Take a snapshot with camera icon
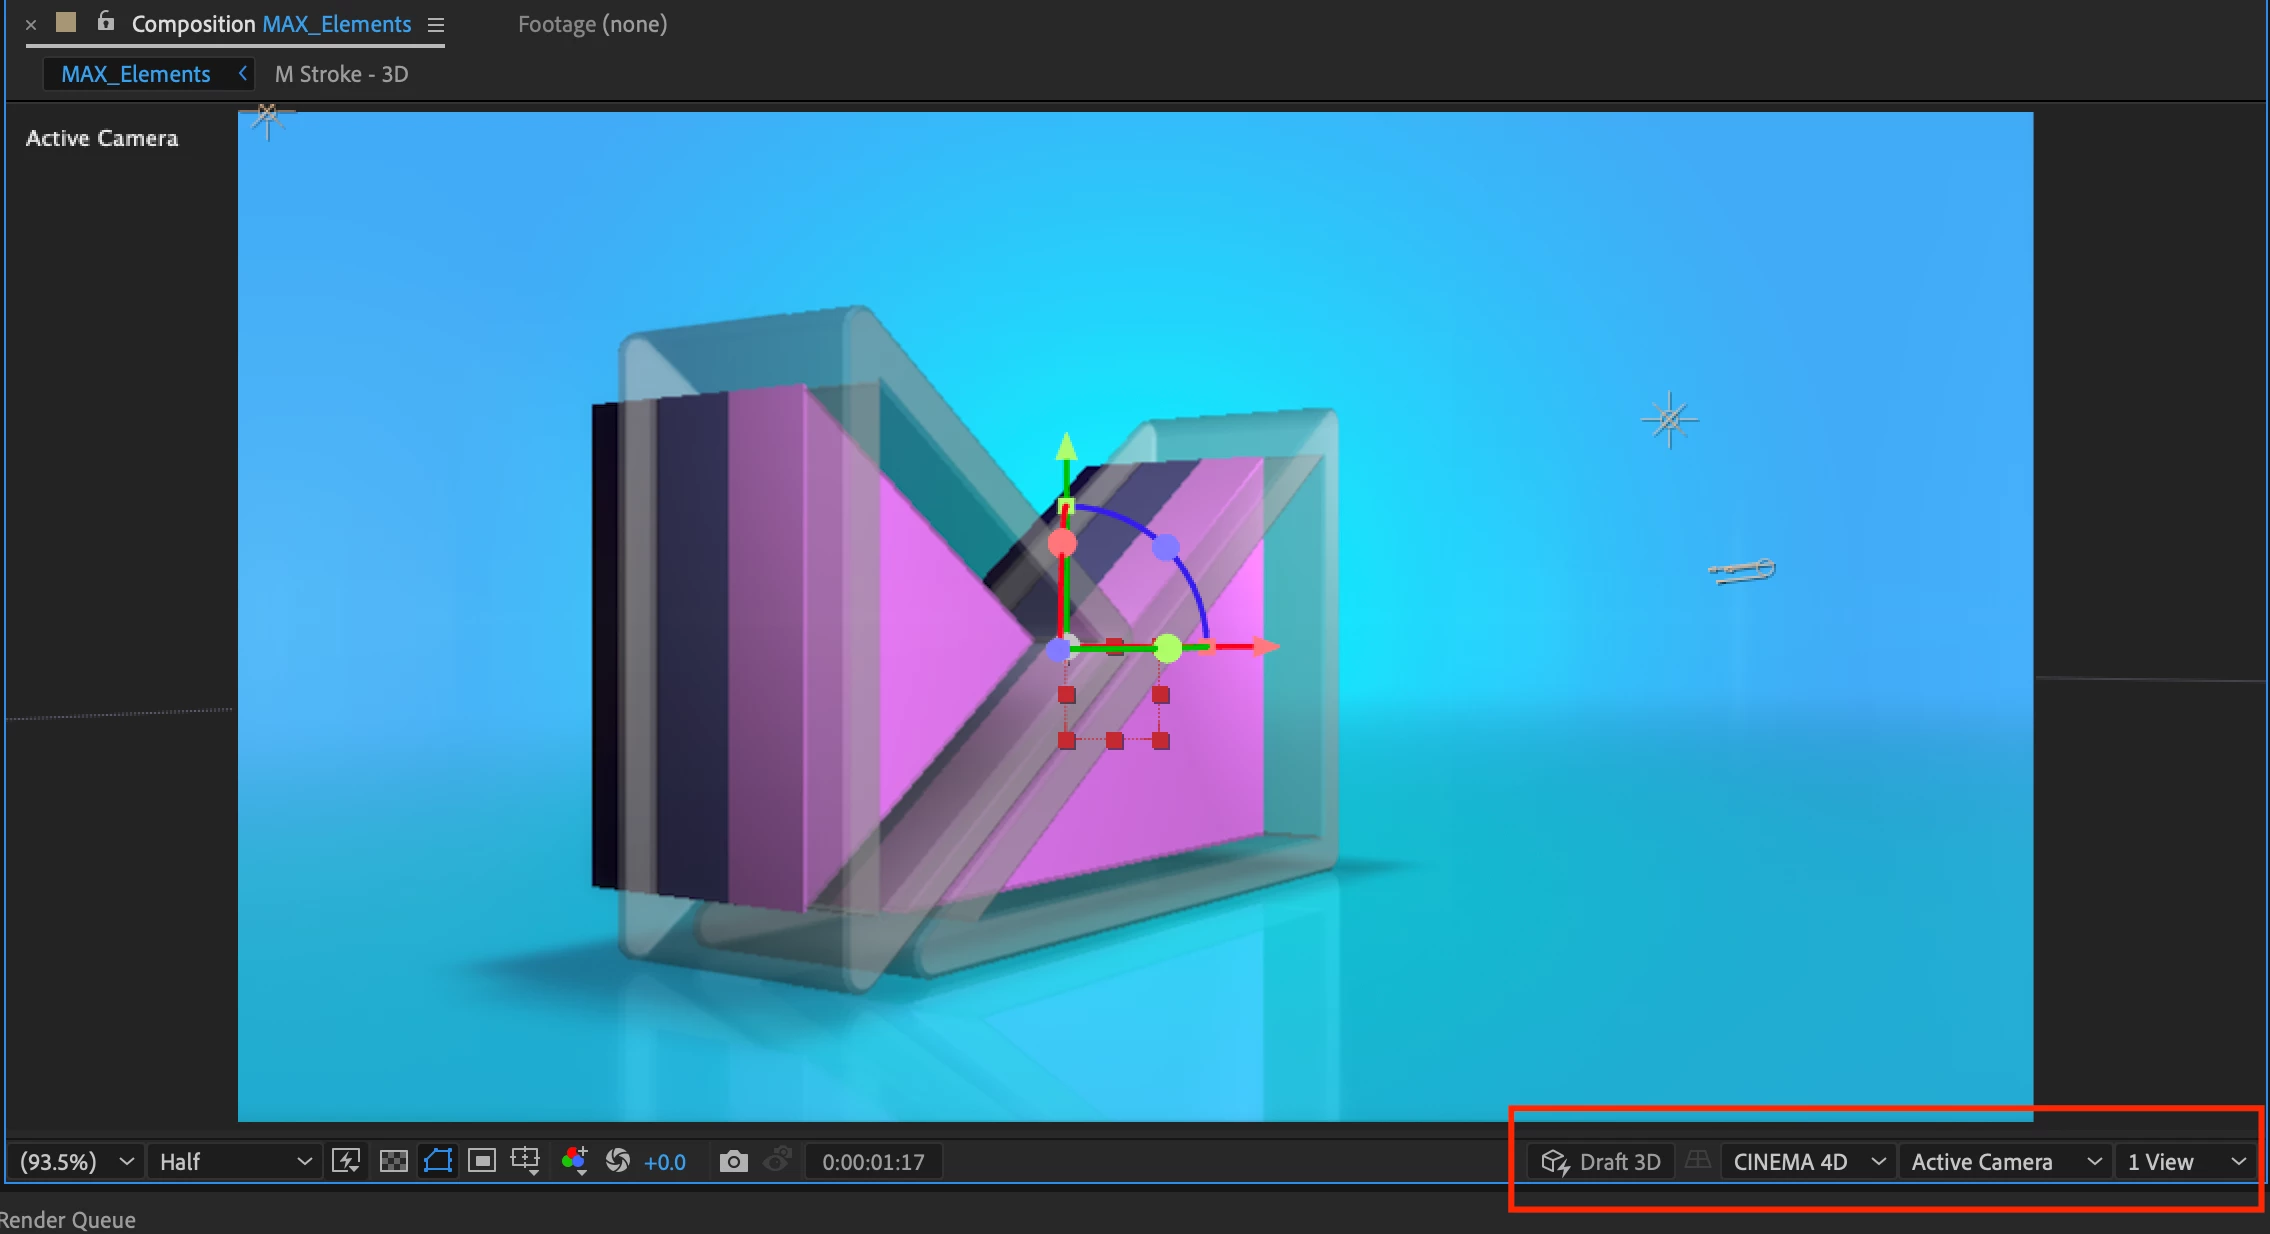This screenshot has height=1234, width=2270. coord(733,1161)
